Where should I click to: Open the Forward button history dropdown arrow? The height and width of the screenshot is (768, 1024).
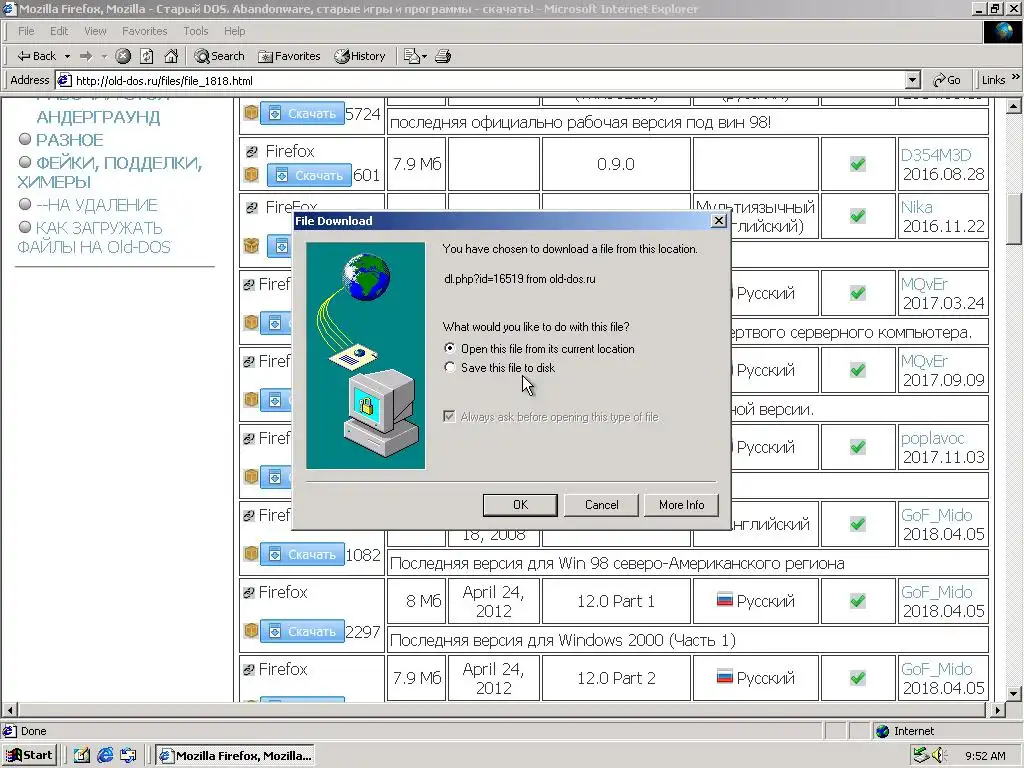tap(104, 56)
